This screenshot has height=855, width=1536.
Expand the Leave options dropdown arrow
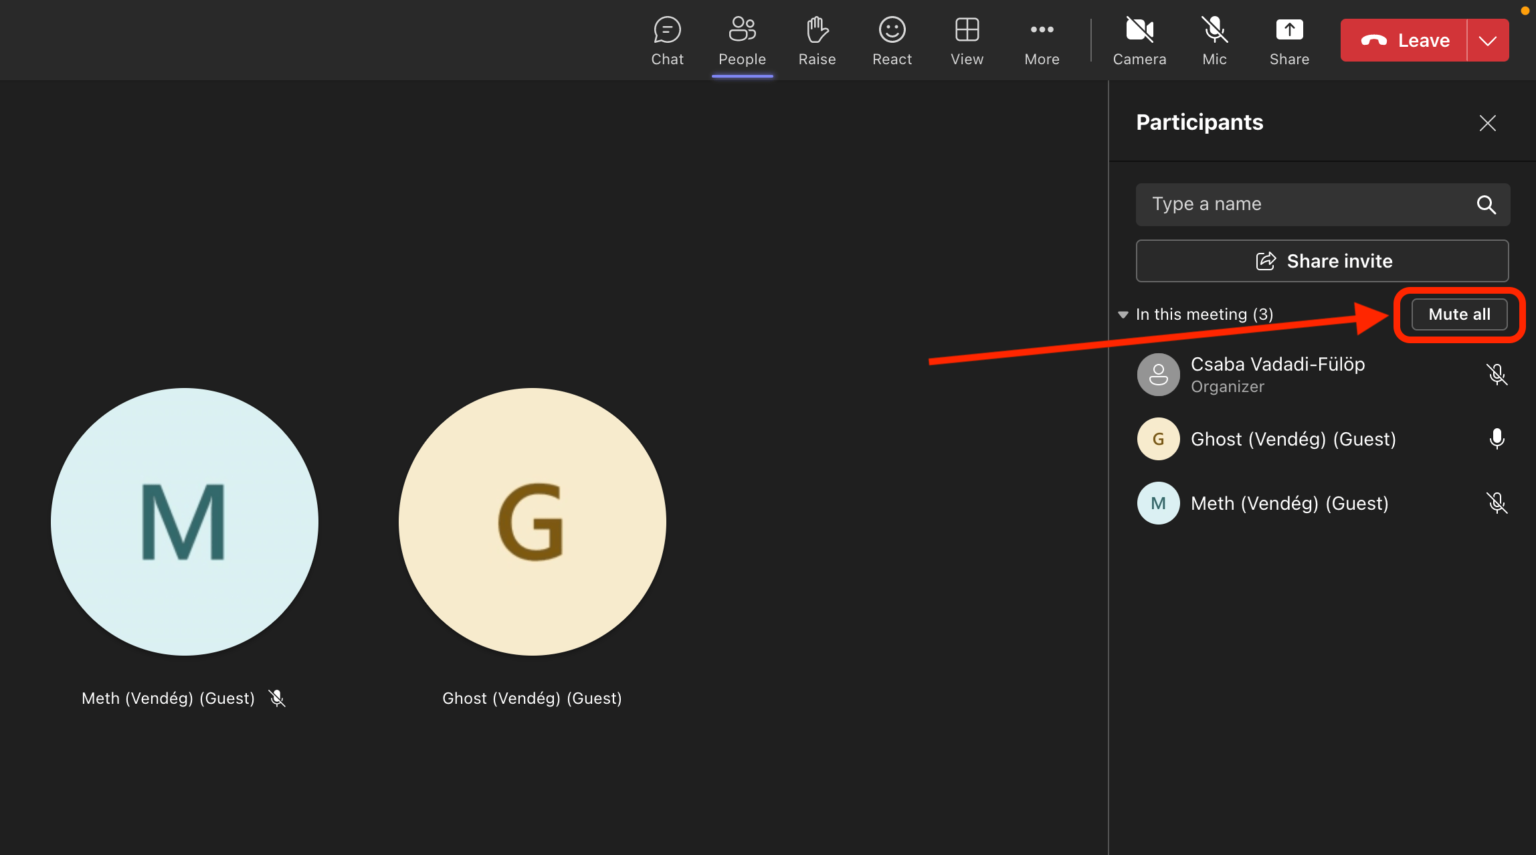tap(1488, 41)
